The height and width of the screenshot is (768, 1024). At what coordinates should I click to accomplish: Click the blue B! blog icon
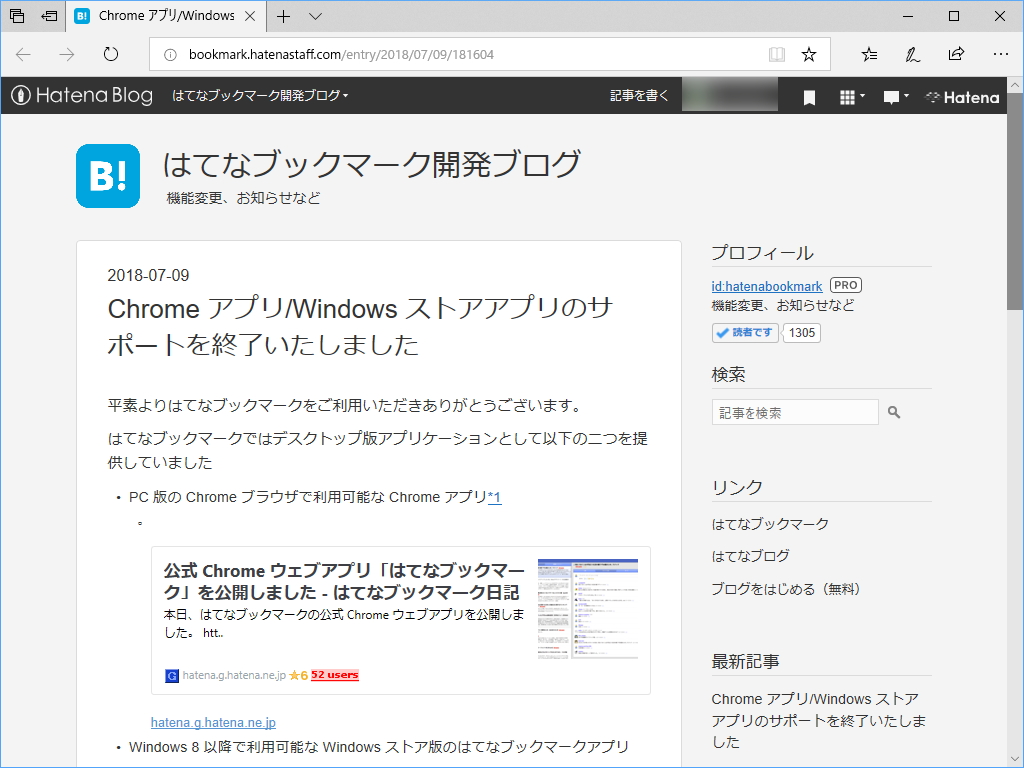coord(108,176)
